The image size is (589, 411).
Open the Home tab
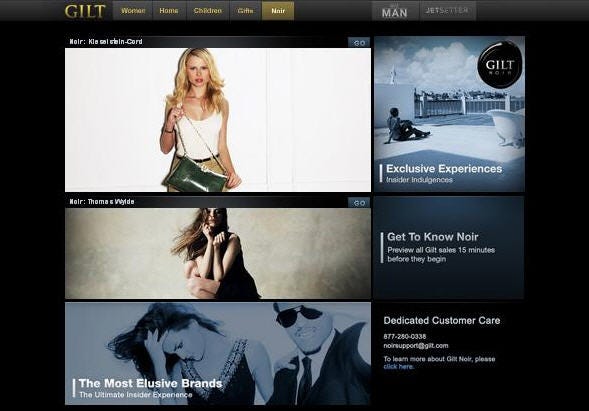169,11
